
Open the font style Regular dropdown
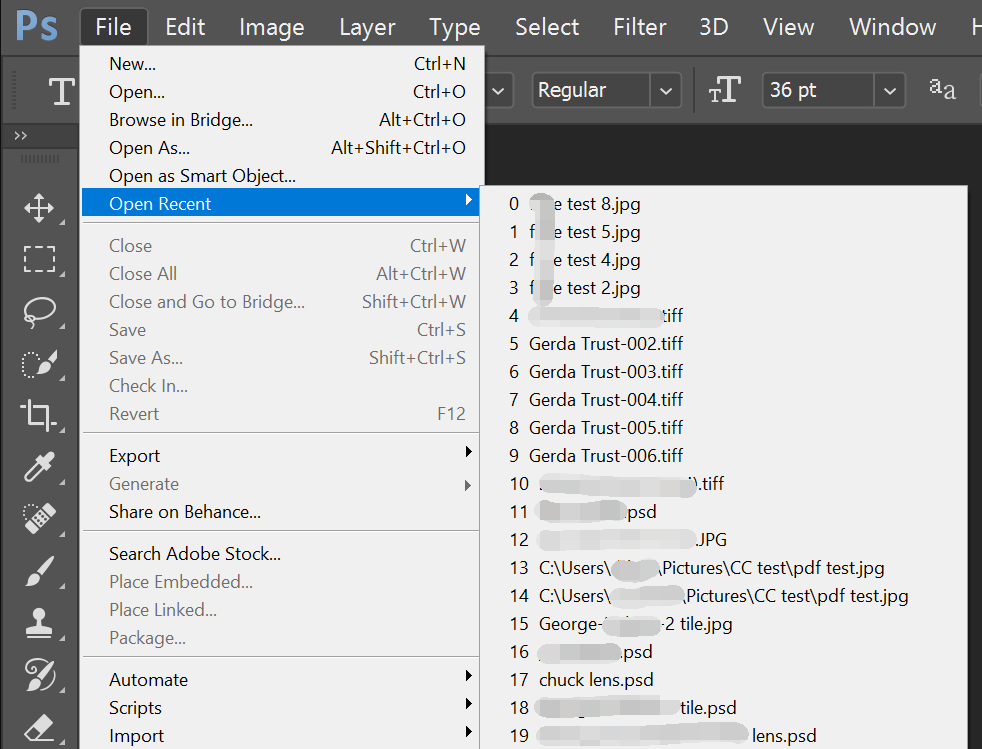[x=666, y=91]
